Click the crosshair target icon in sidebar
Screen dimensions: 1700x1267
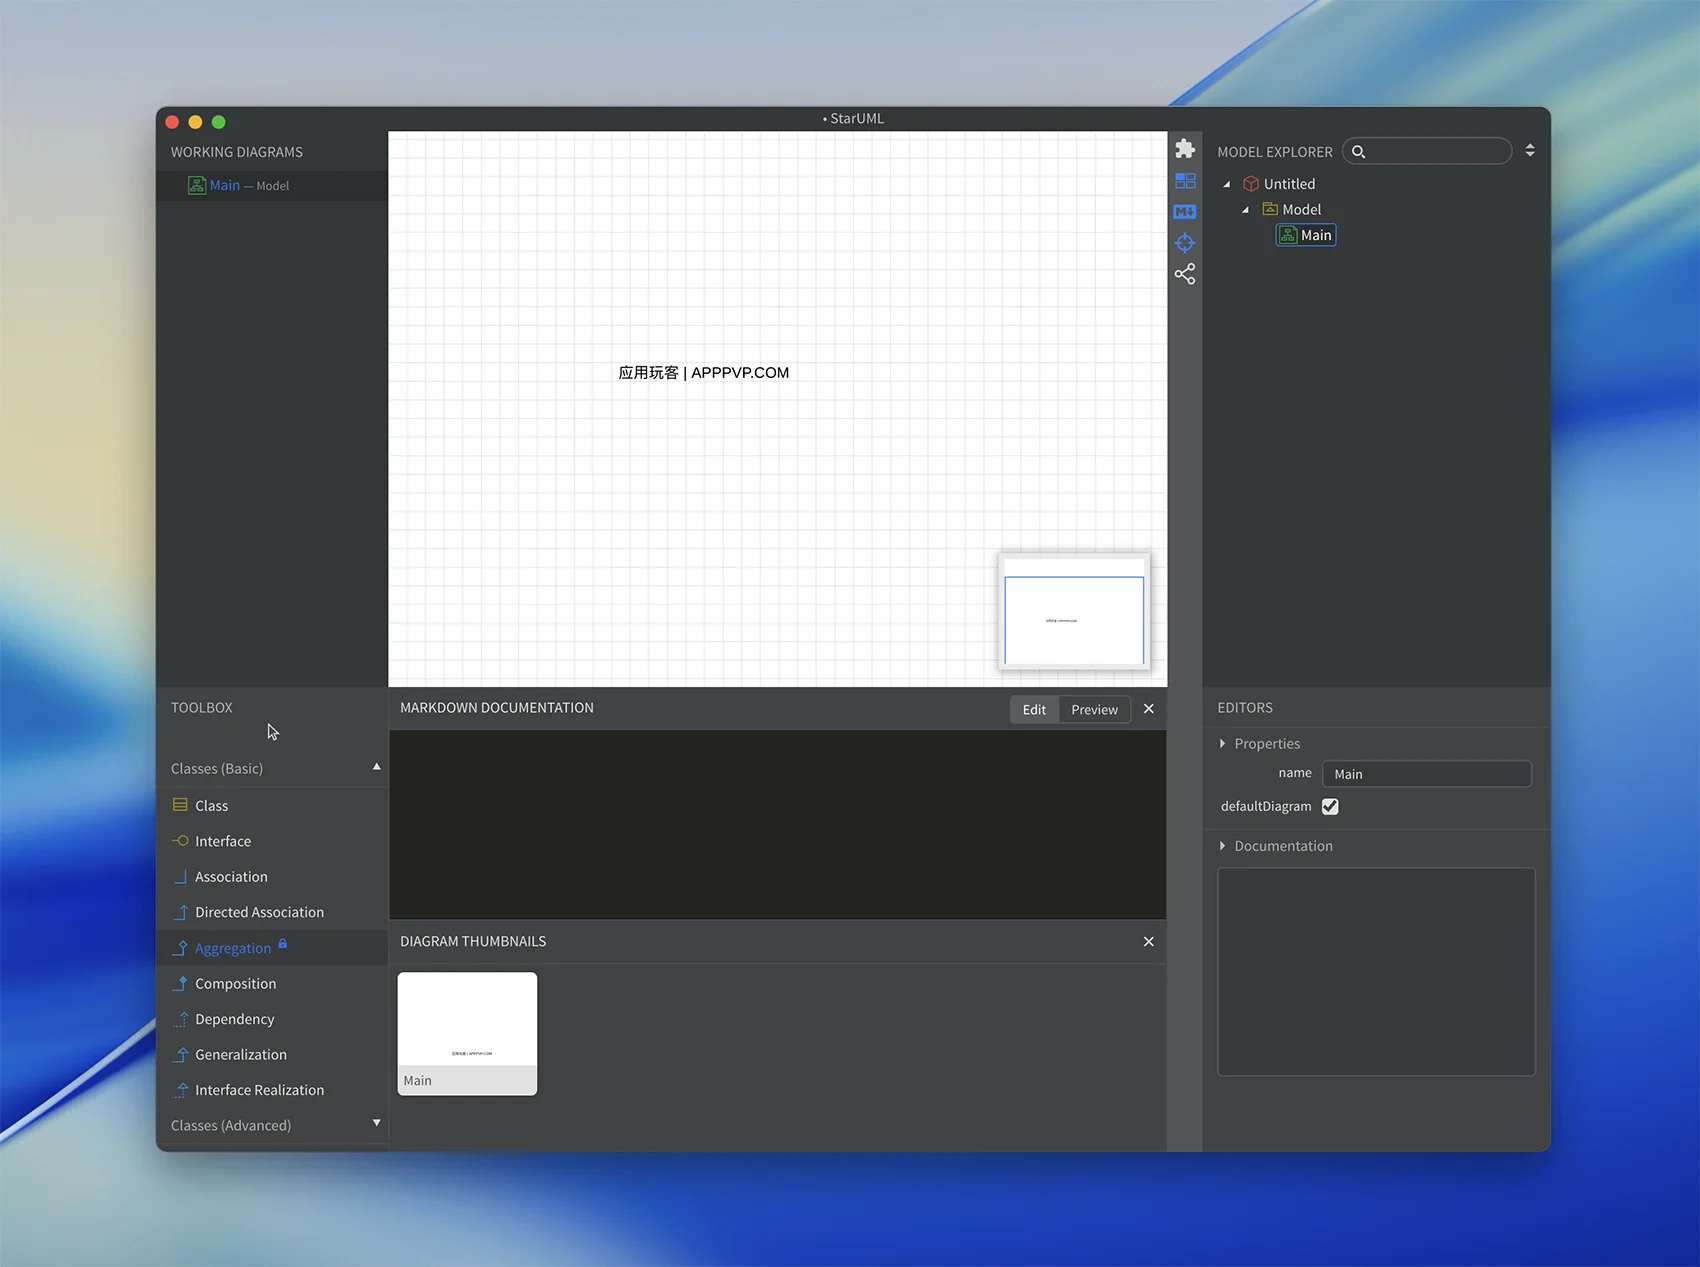click(1185, 243)
